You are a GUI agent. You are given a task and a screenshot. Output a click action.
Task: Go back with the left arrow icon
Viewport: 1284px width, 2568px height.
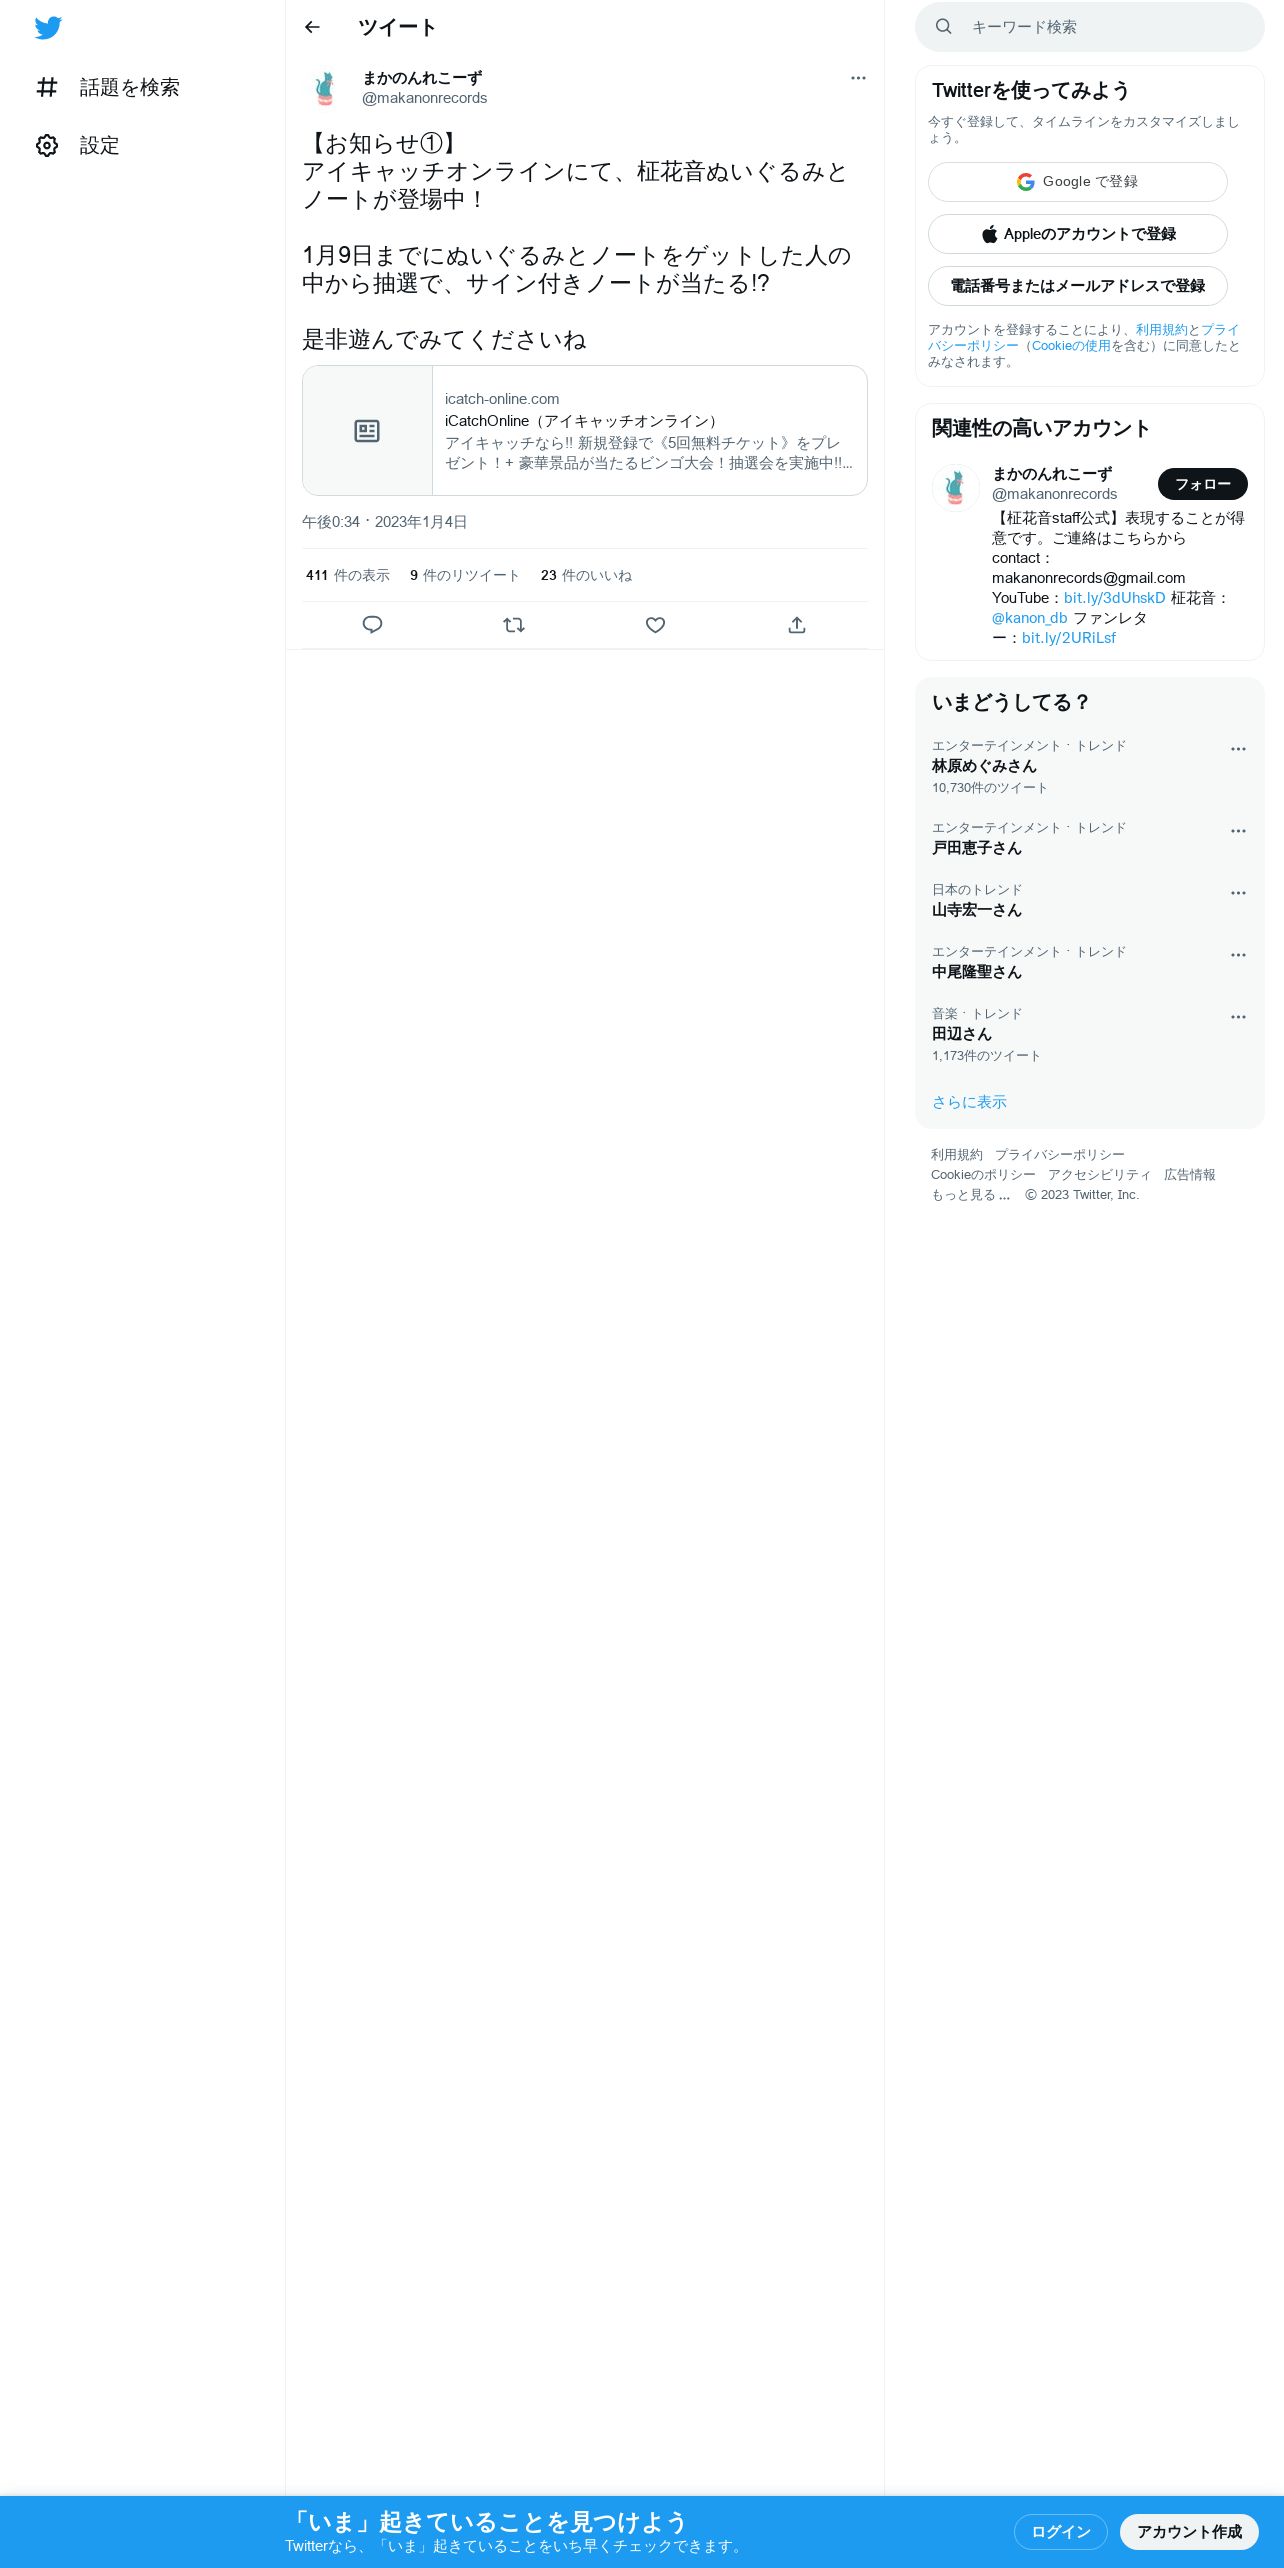[x=312, y=27]
